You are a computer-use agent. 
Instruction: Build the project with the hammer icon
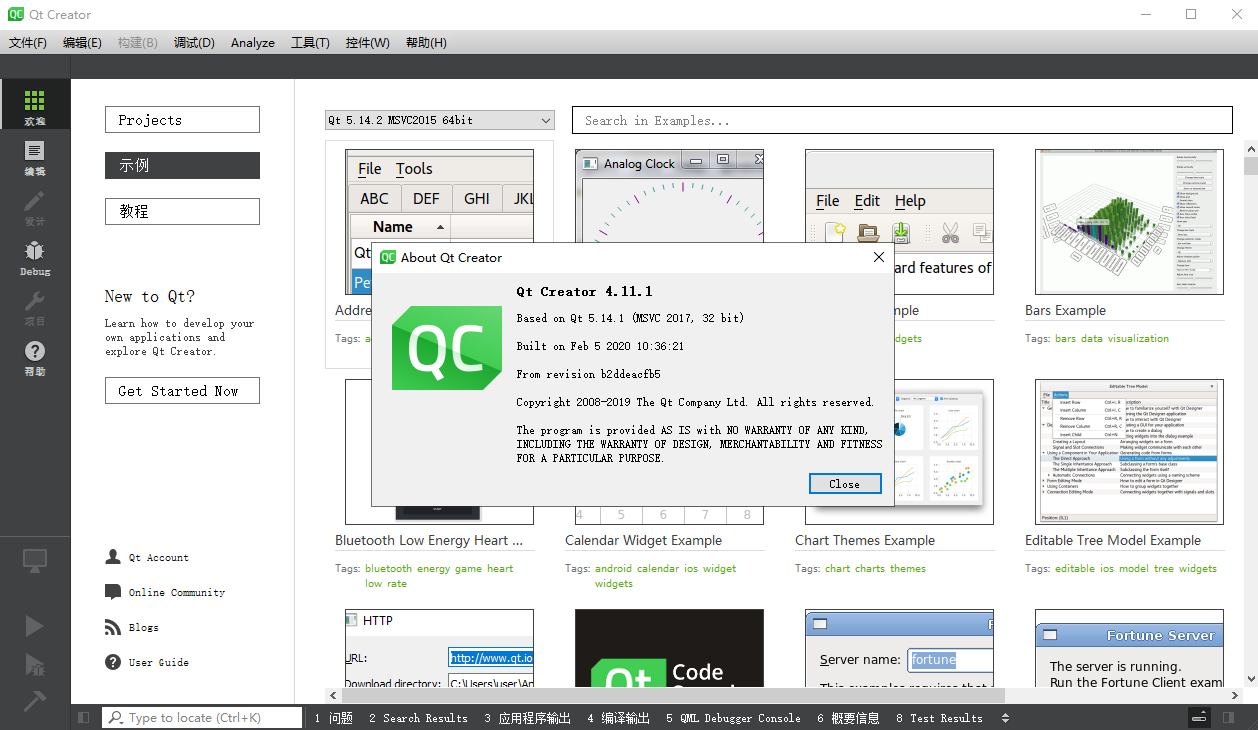pyautogui.click(x=35, y=700)
